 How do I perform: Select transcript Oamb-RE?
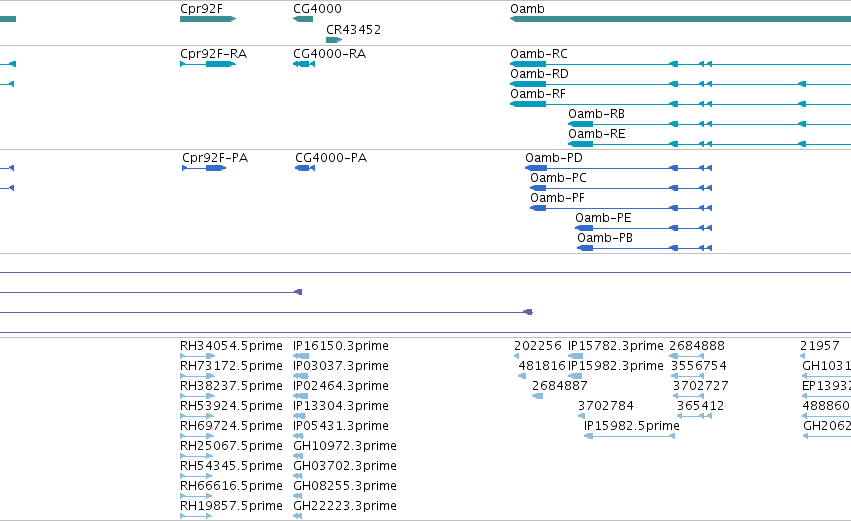tap(709, 144)
